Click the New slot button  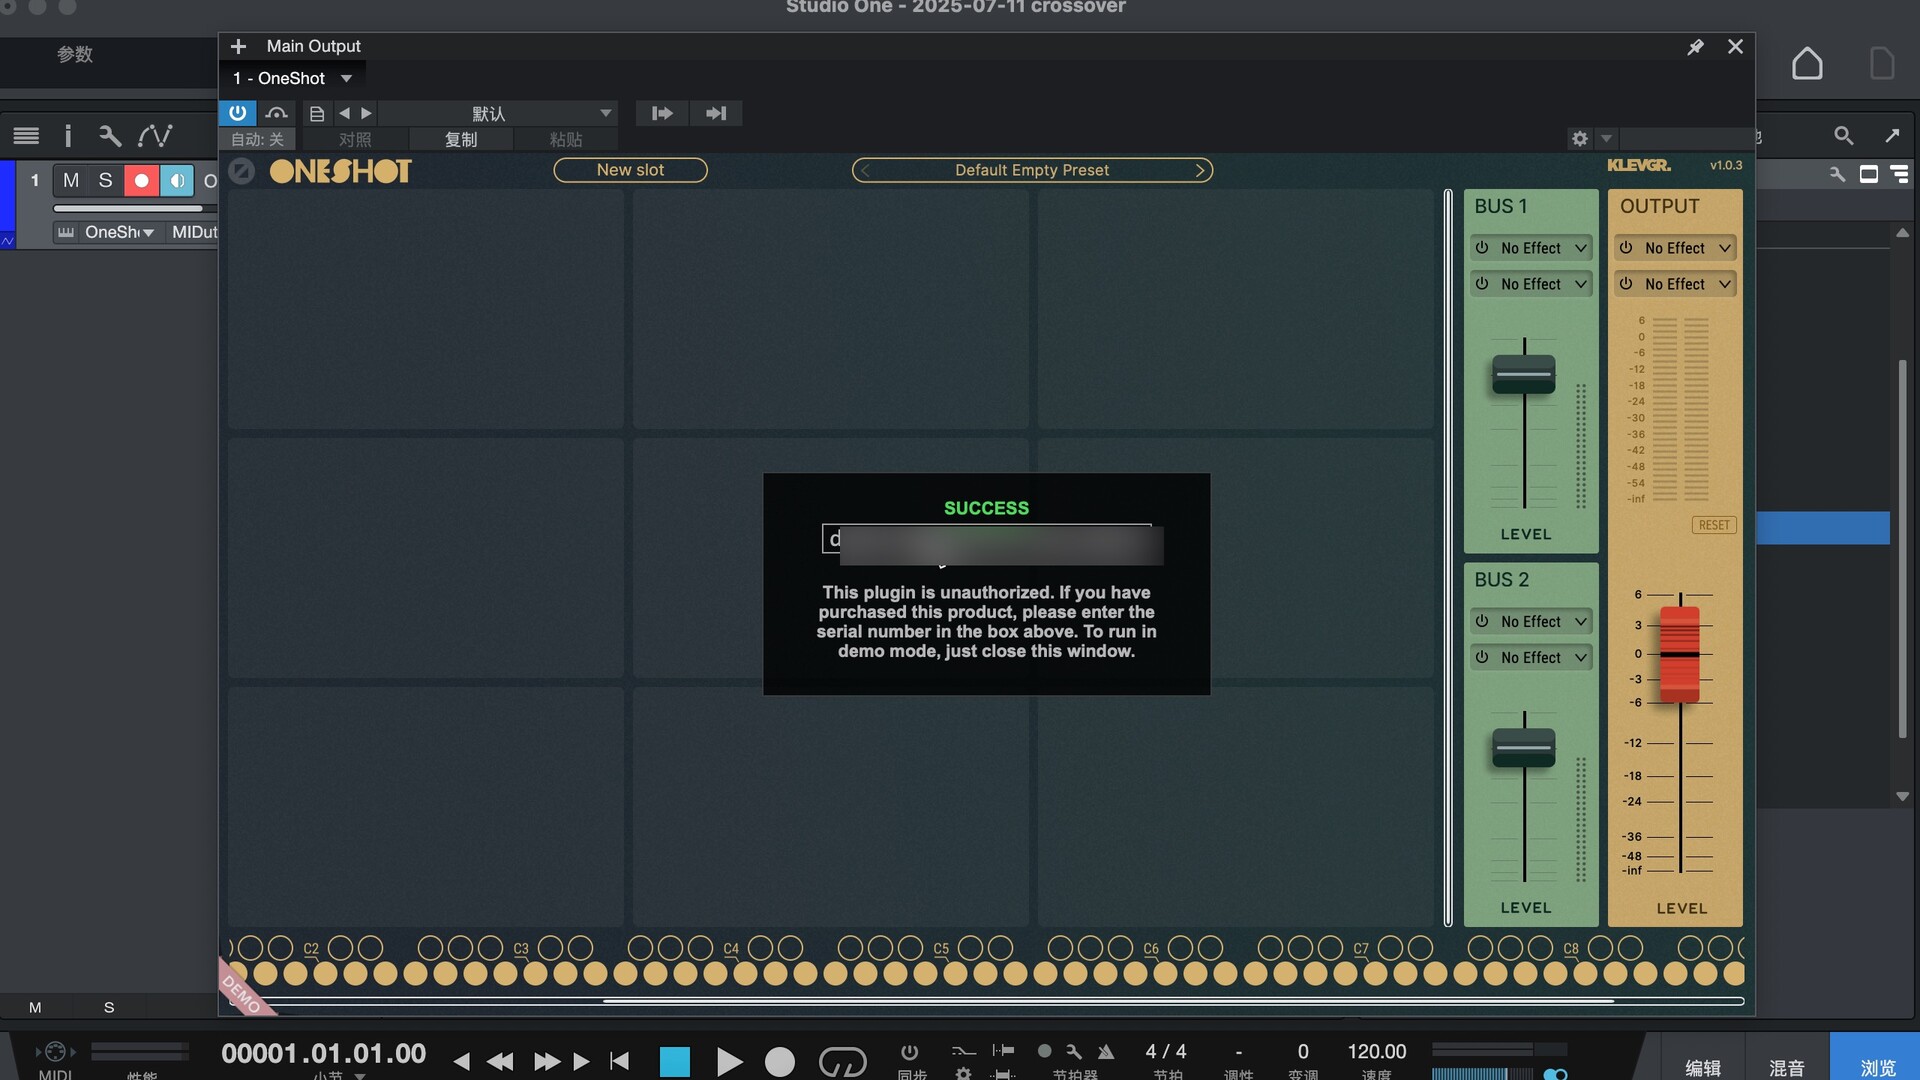click(630, 170)
